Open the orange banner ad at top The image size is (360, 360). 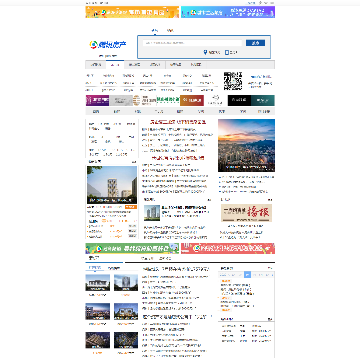coord(132,12)
